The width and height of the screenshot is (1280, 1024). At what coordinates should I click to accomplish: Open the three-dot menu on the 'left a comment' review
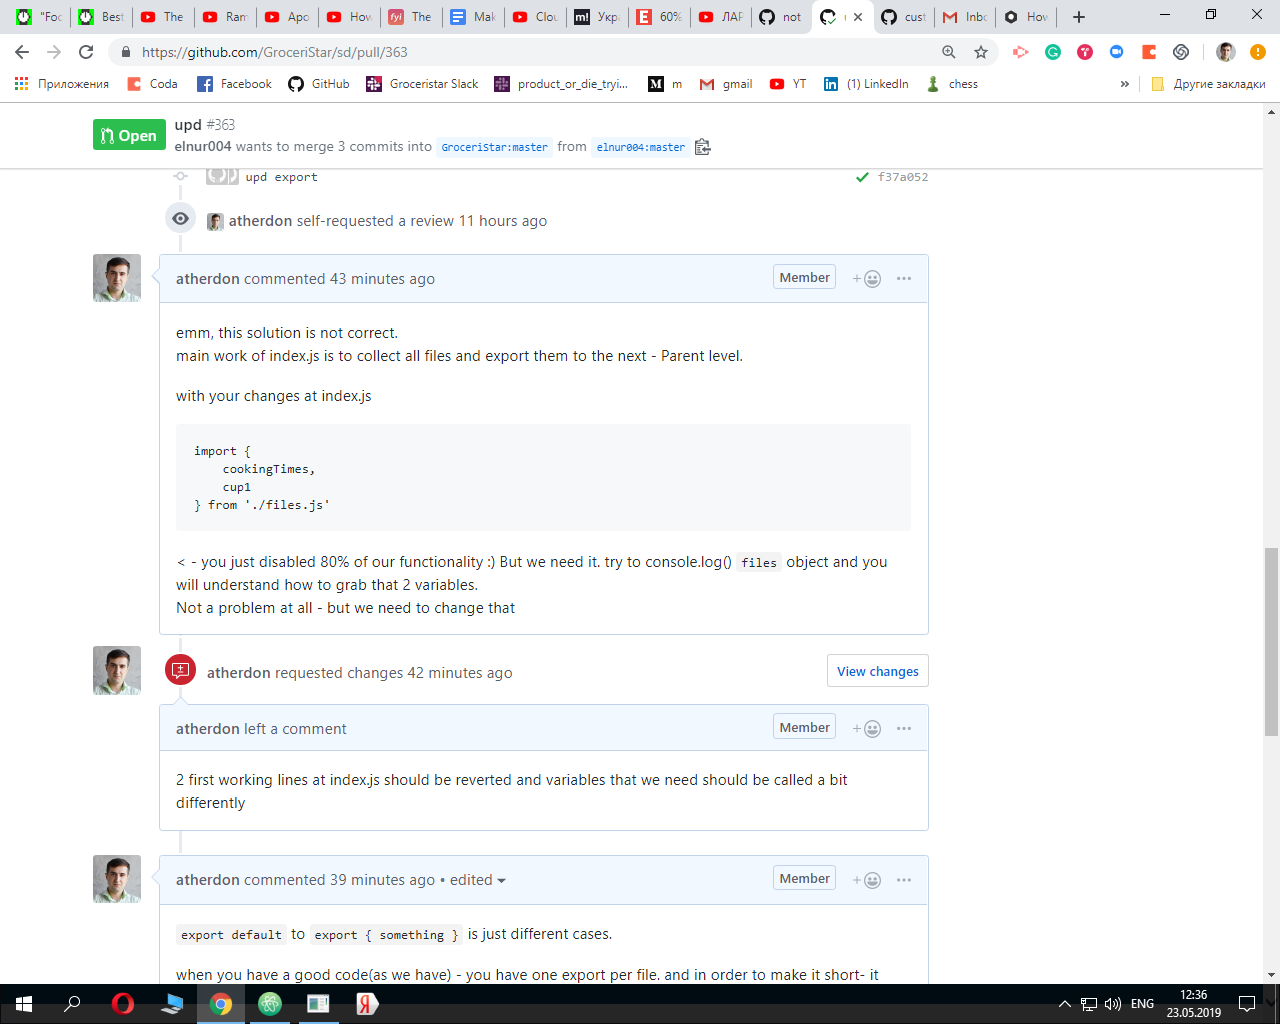[904, 729]
